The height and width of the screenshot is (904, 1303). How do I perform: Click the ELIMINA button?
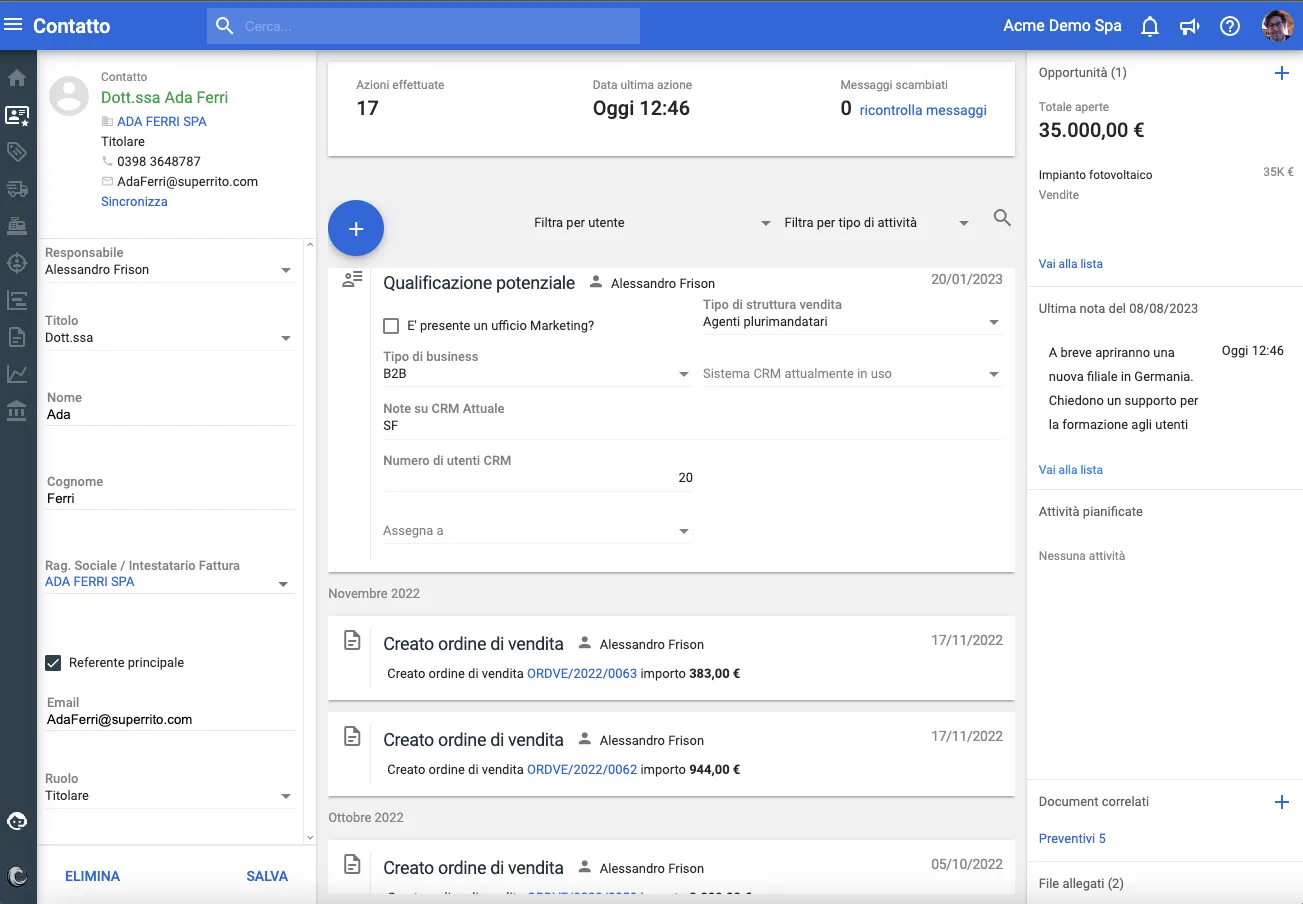click(92, 876)
